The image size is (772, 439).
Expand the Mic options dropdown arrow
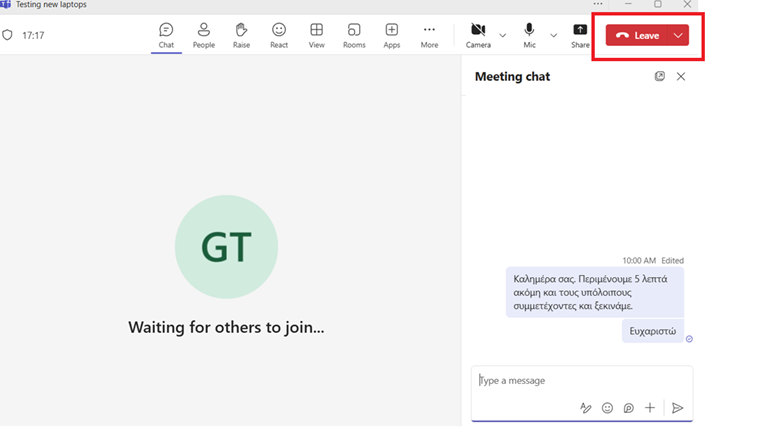tap(553, 35)
